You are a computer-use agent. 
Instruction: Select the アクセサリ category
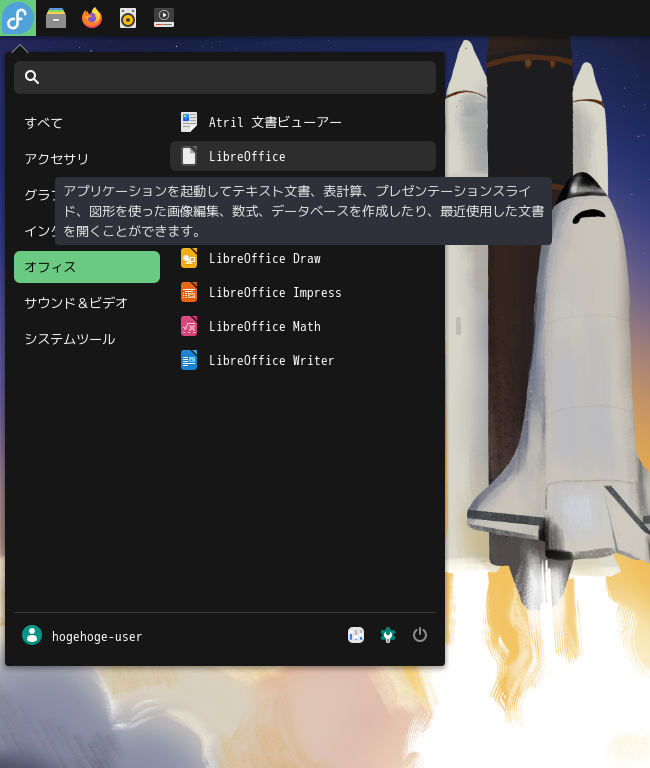(x=87, y=159)
